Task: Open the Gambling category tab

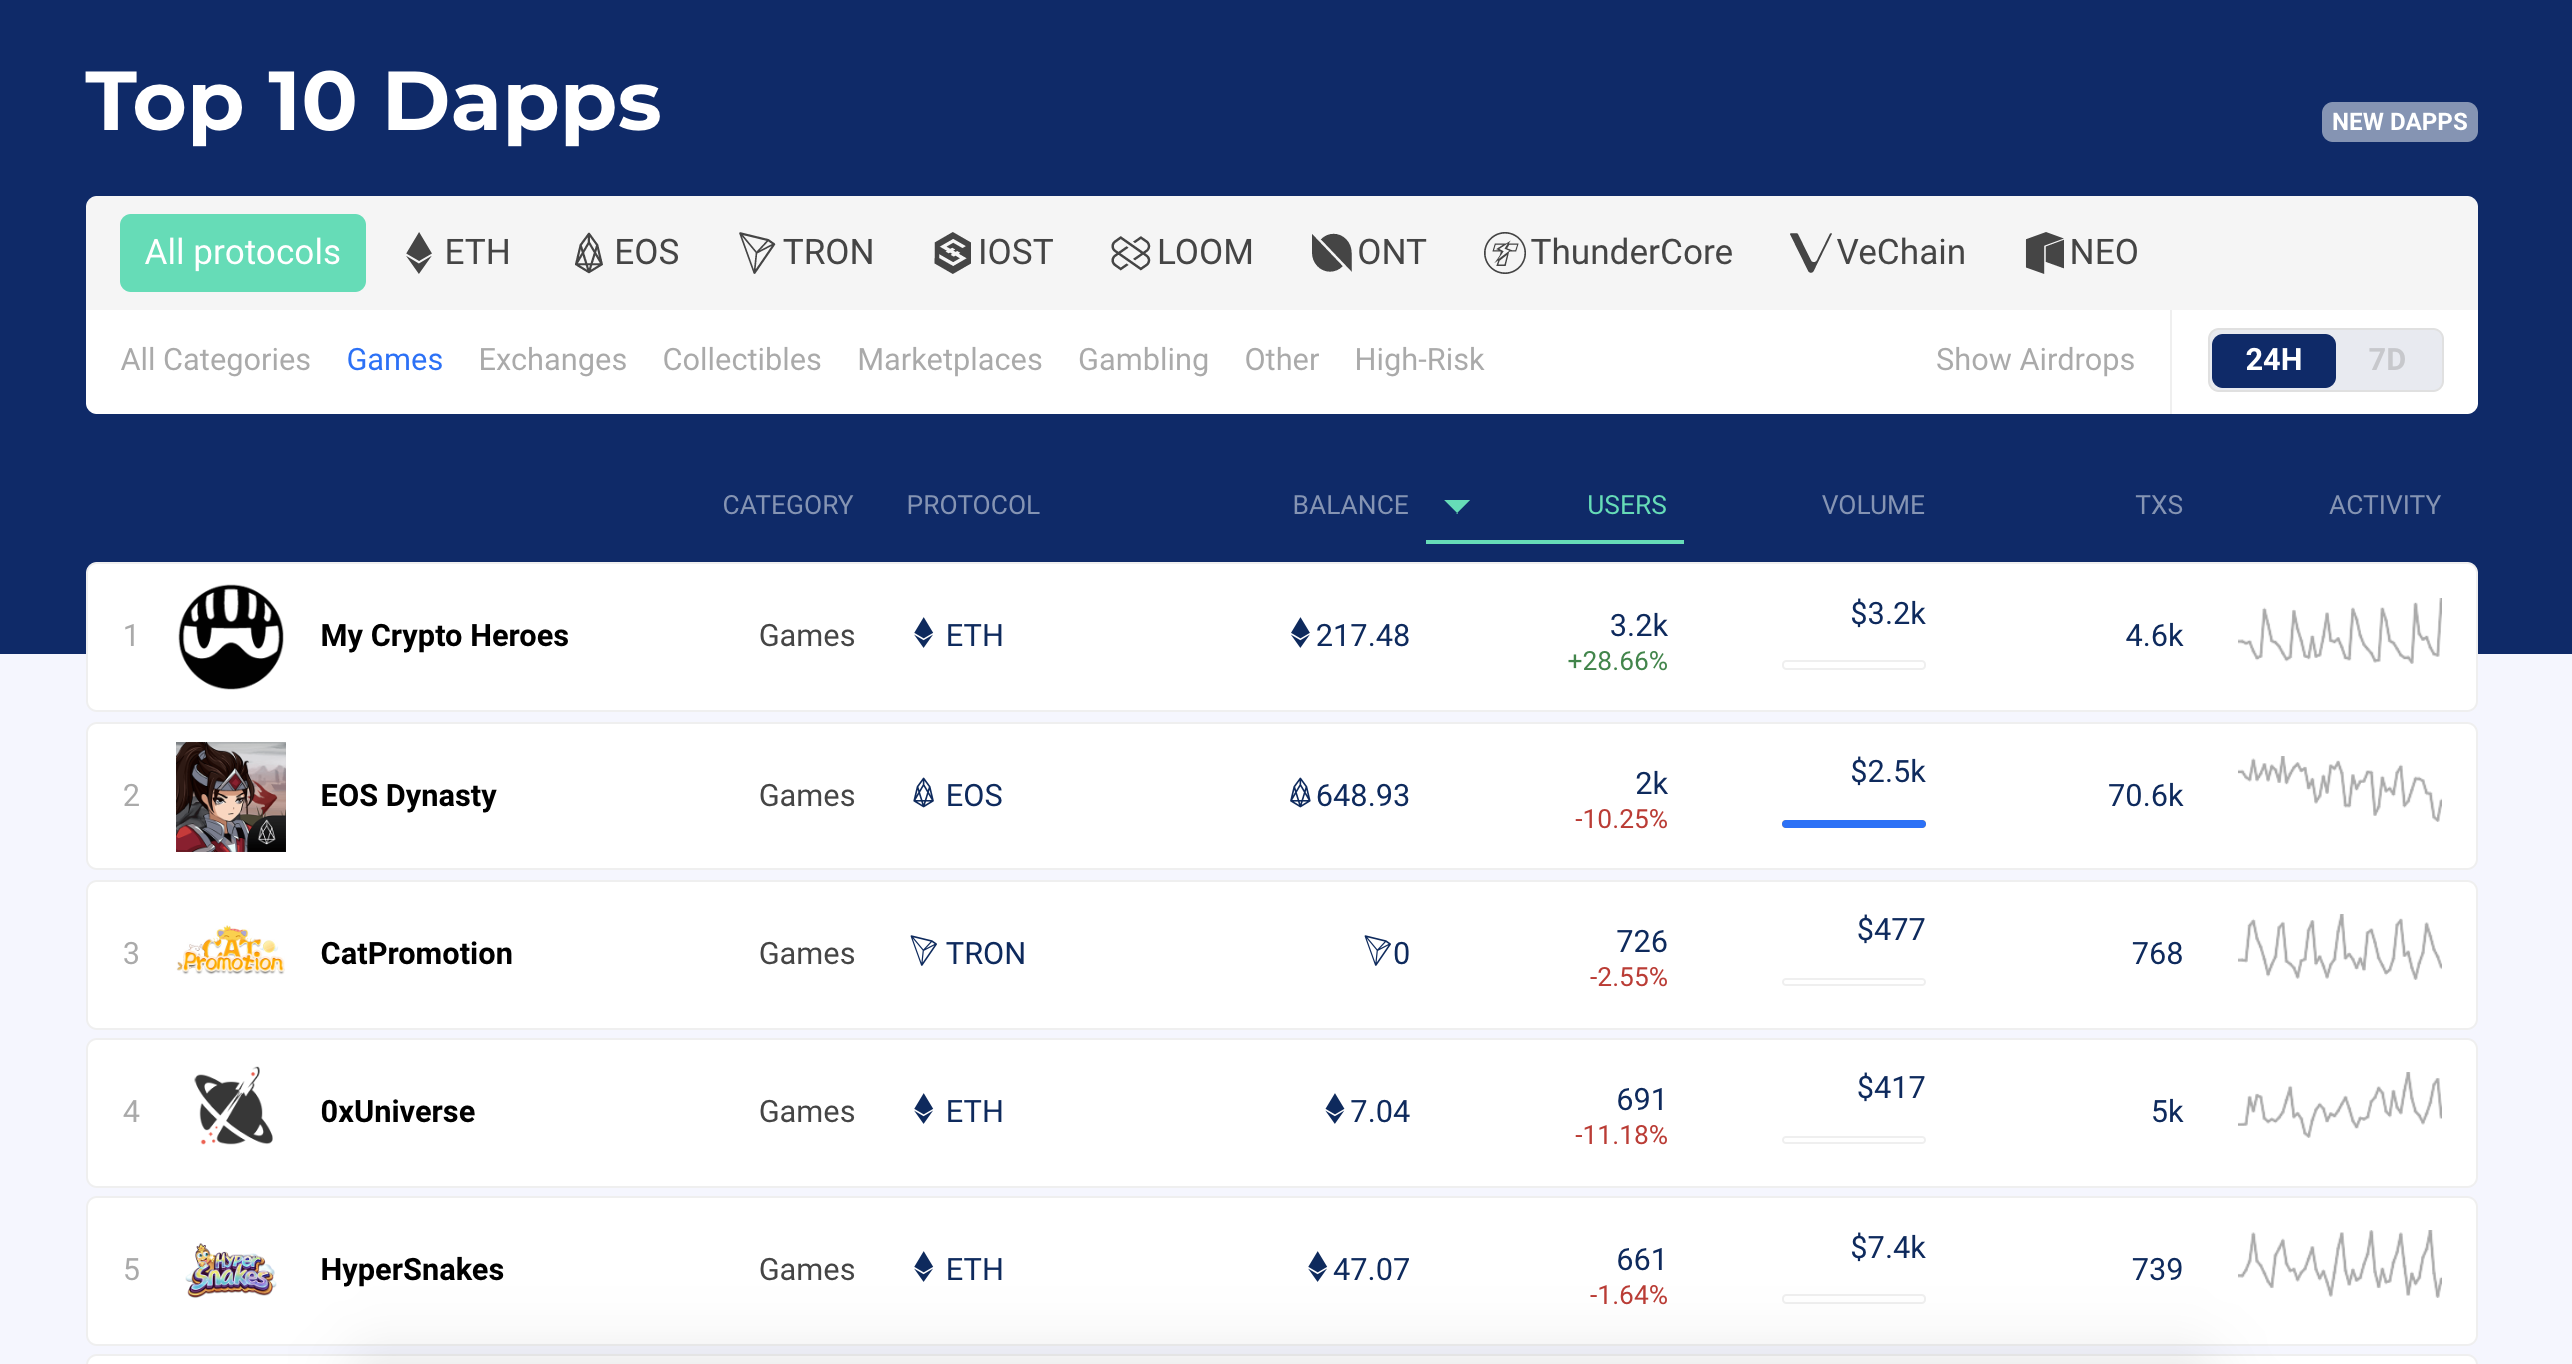Action: tap(1143, 360)
